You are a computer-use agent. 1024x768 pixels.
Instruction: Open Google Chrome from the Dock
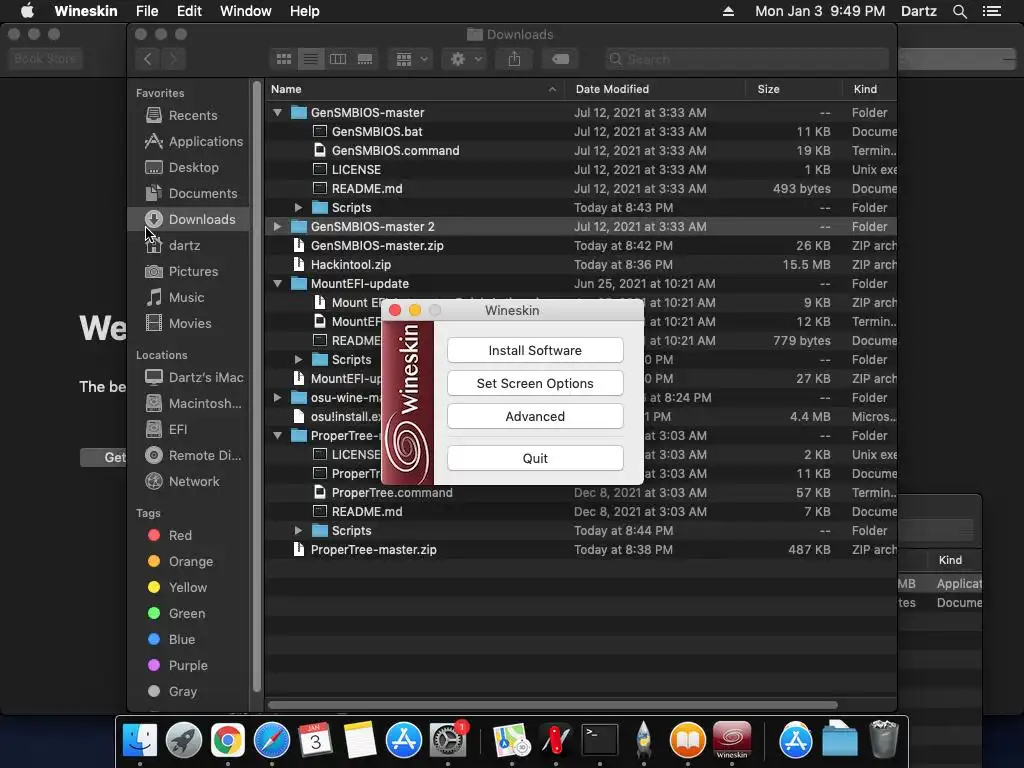pyautogui.click(x=227, y=741)
